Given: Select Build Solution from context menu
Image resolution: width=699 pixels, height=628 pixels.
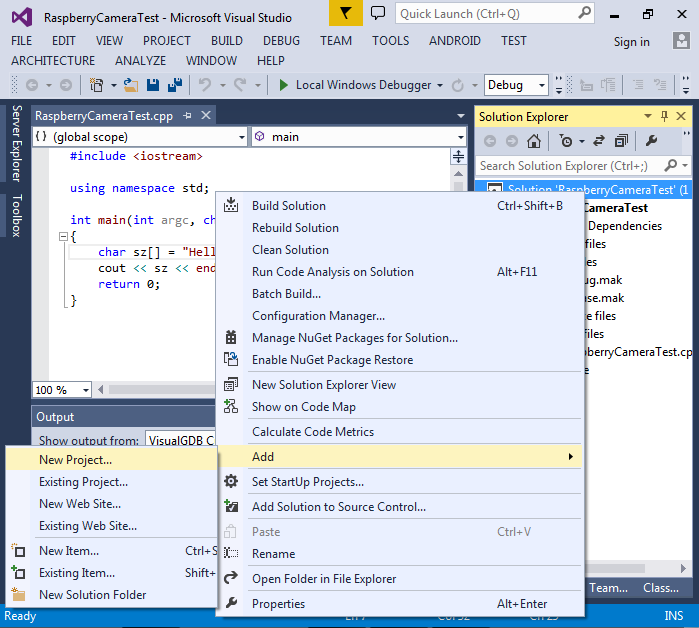Looking at the screenshot, I should (x=400, y=206).
